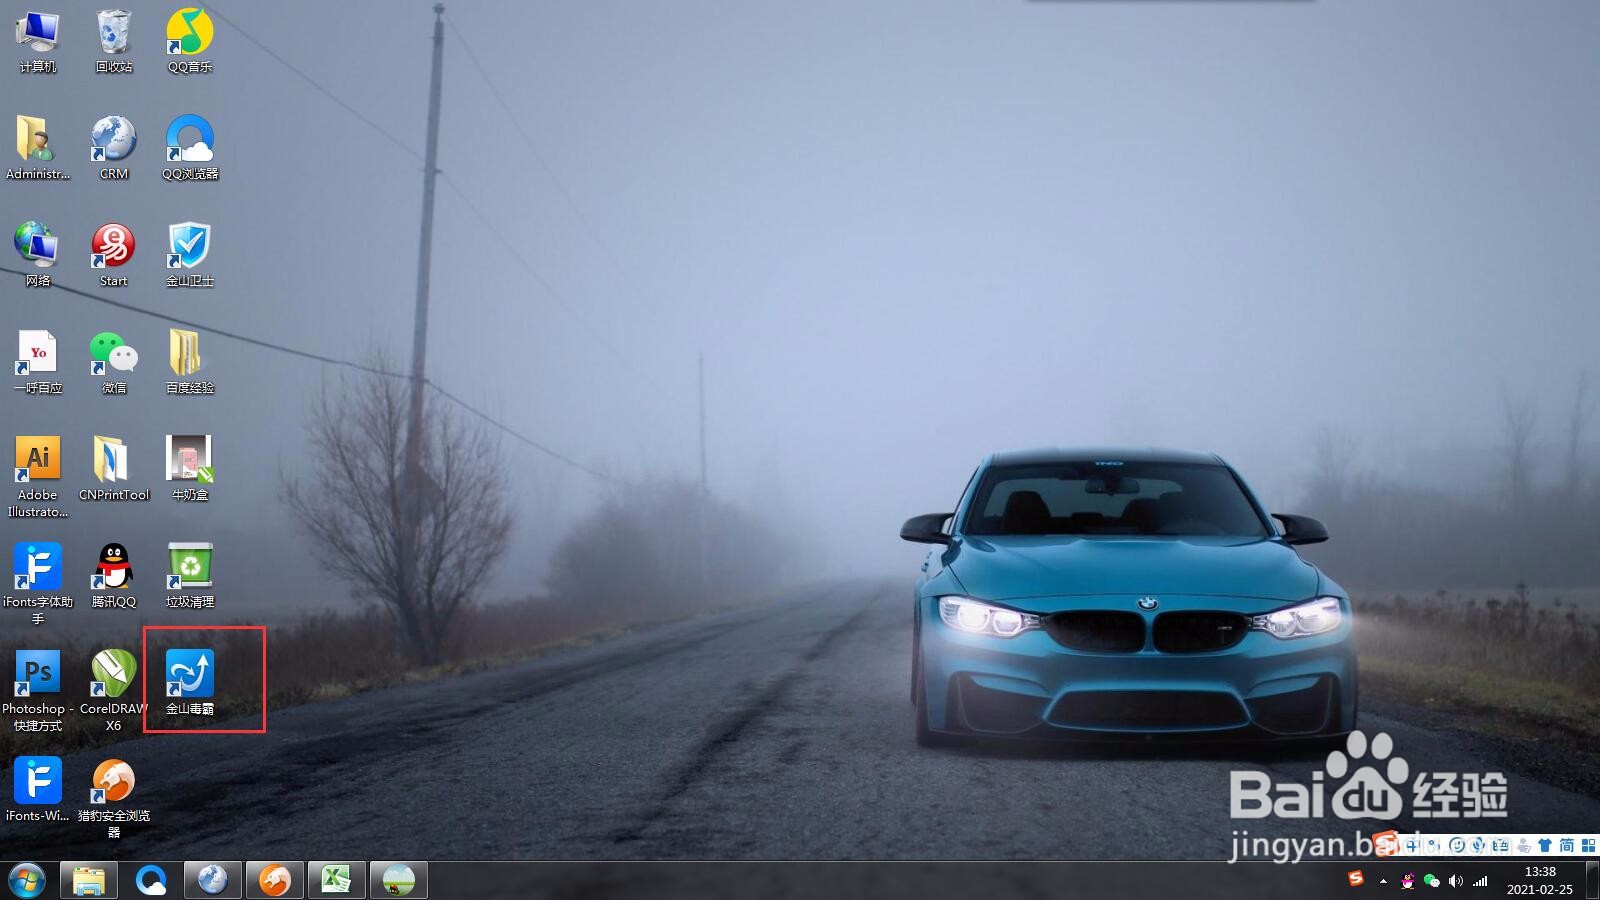Open QQ from the system tray
The width and height of the screenshot is (1600, 900).
(x=1407, y=881)
